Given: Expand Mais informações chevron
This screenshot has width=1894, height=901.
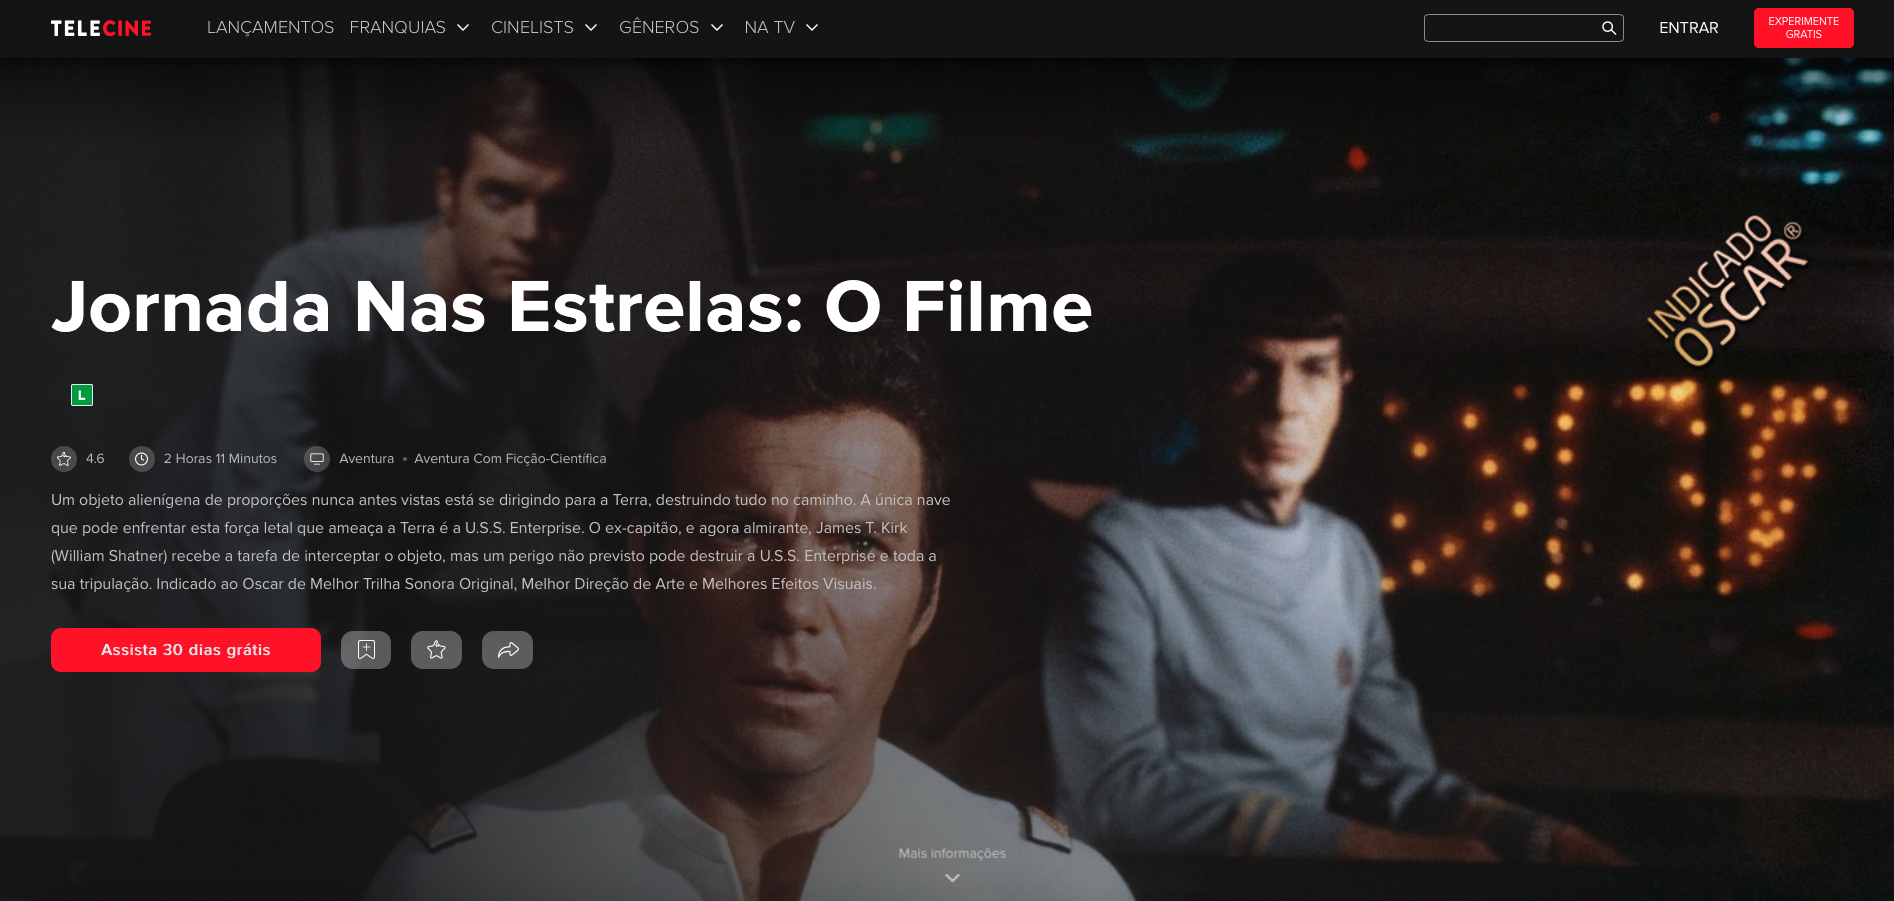Looking at the screenshot, I should [952, 877].
